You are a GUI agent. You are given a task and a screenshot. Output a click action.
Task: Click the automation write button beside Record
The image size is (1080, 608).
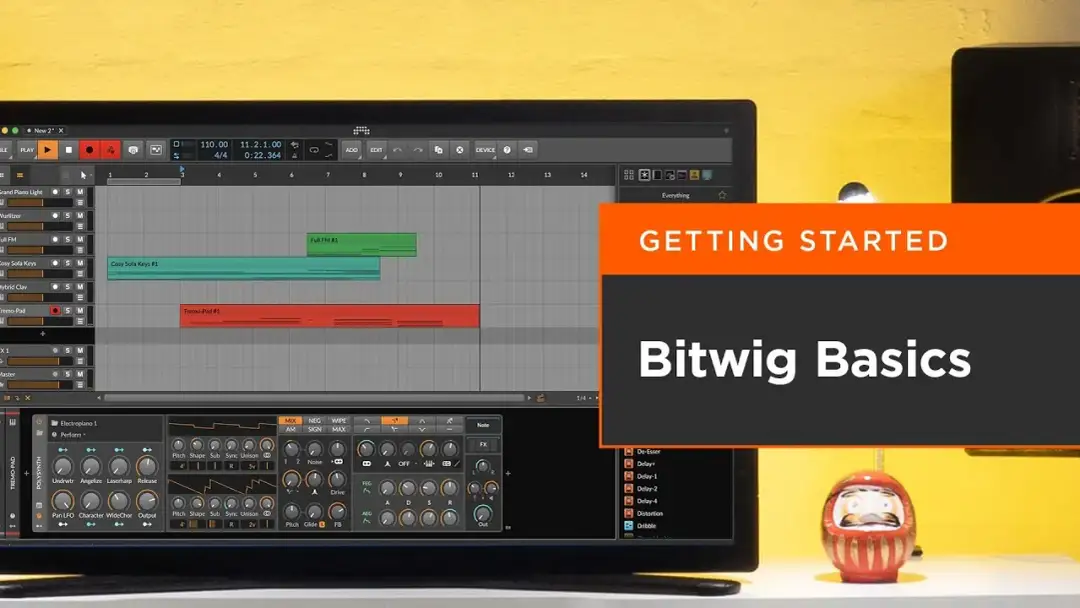pyautogui.click(x=111, y=150)
